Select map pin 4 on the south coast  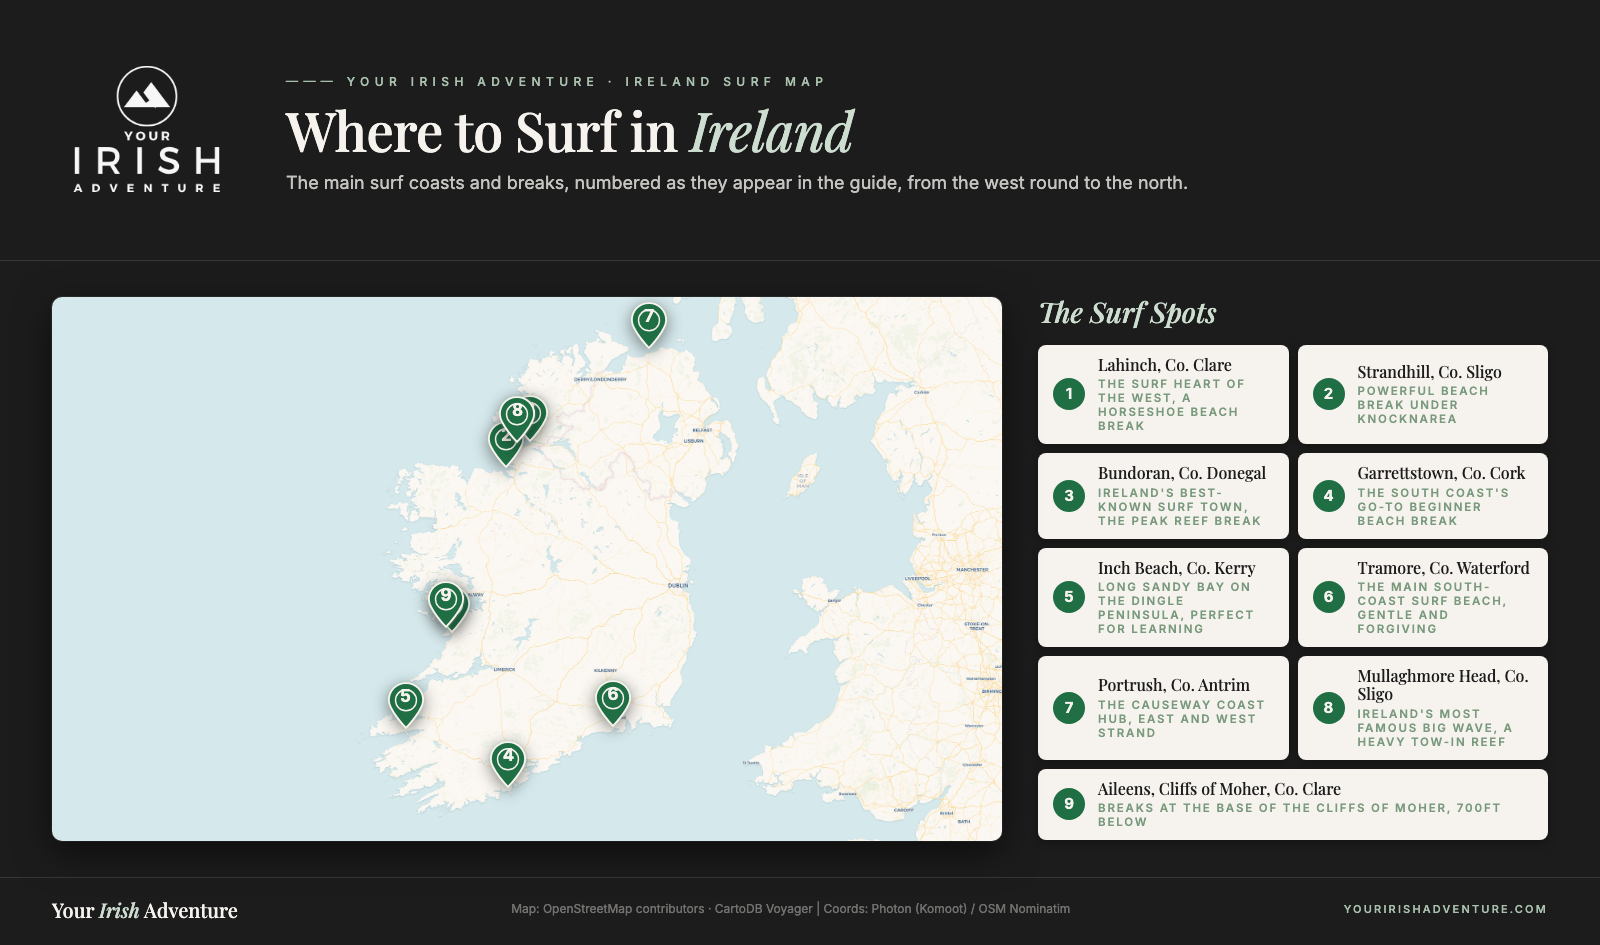(x=508, y=763)
